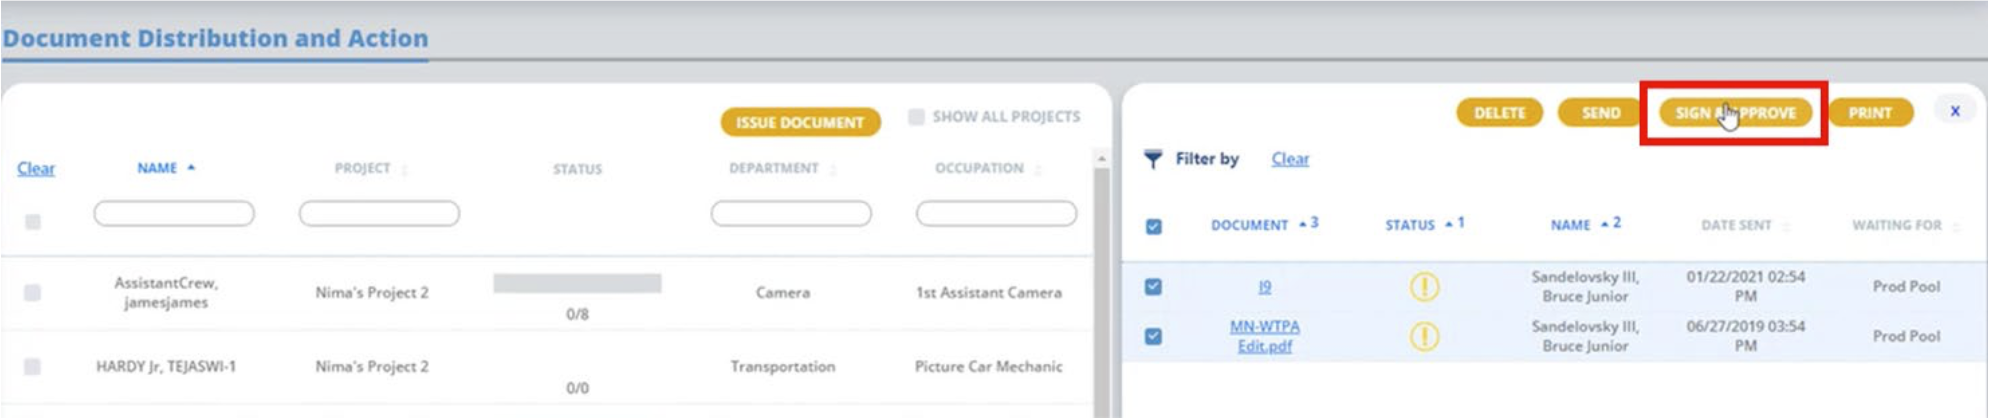Click the Send button
The image size is (1990, 418).
coord(1600,113)
